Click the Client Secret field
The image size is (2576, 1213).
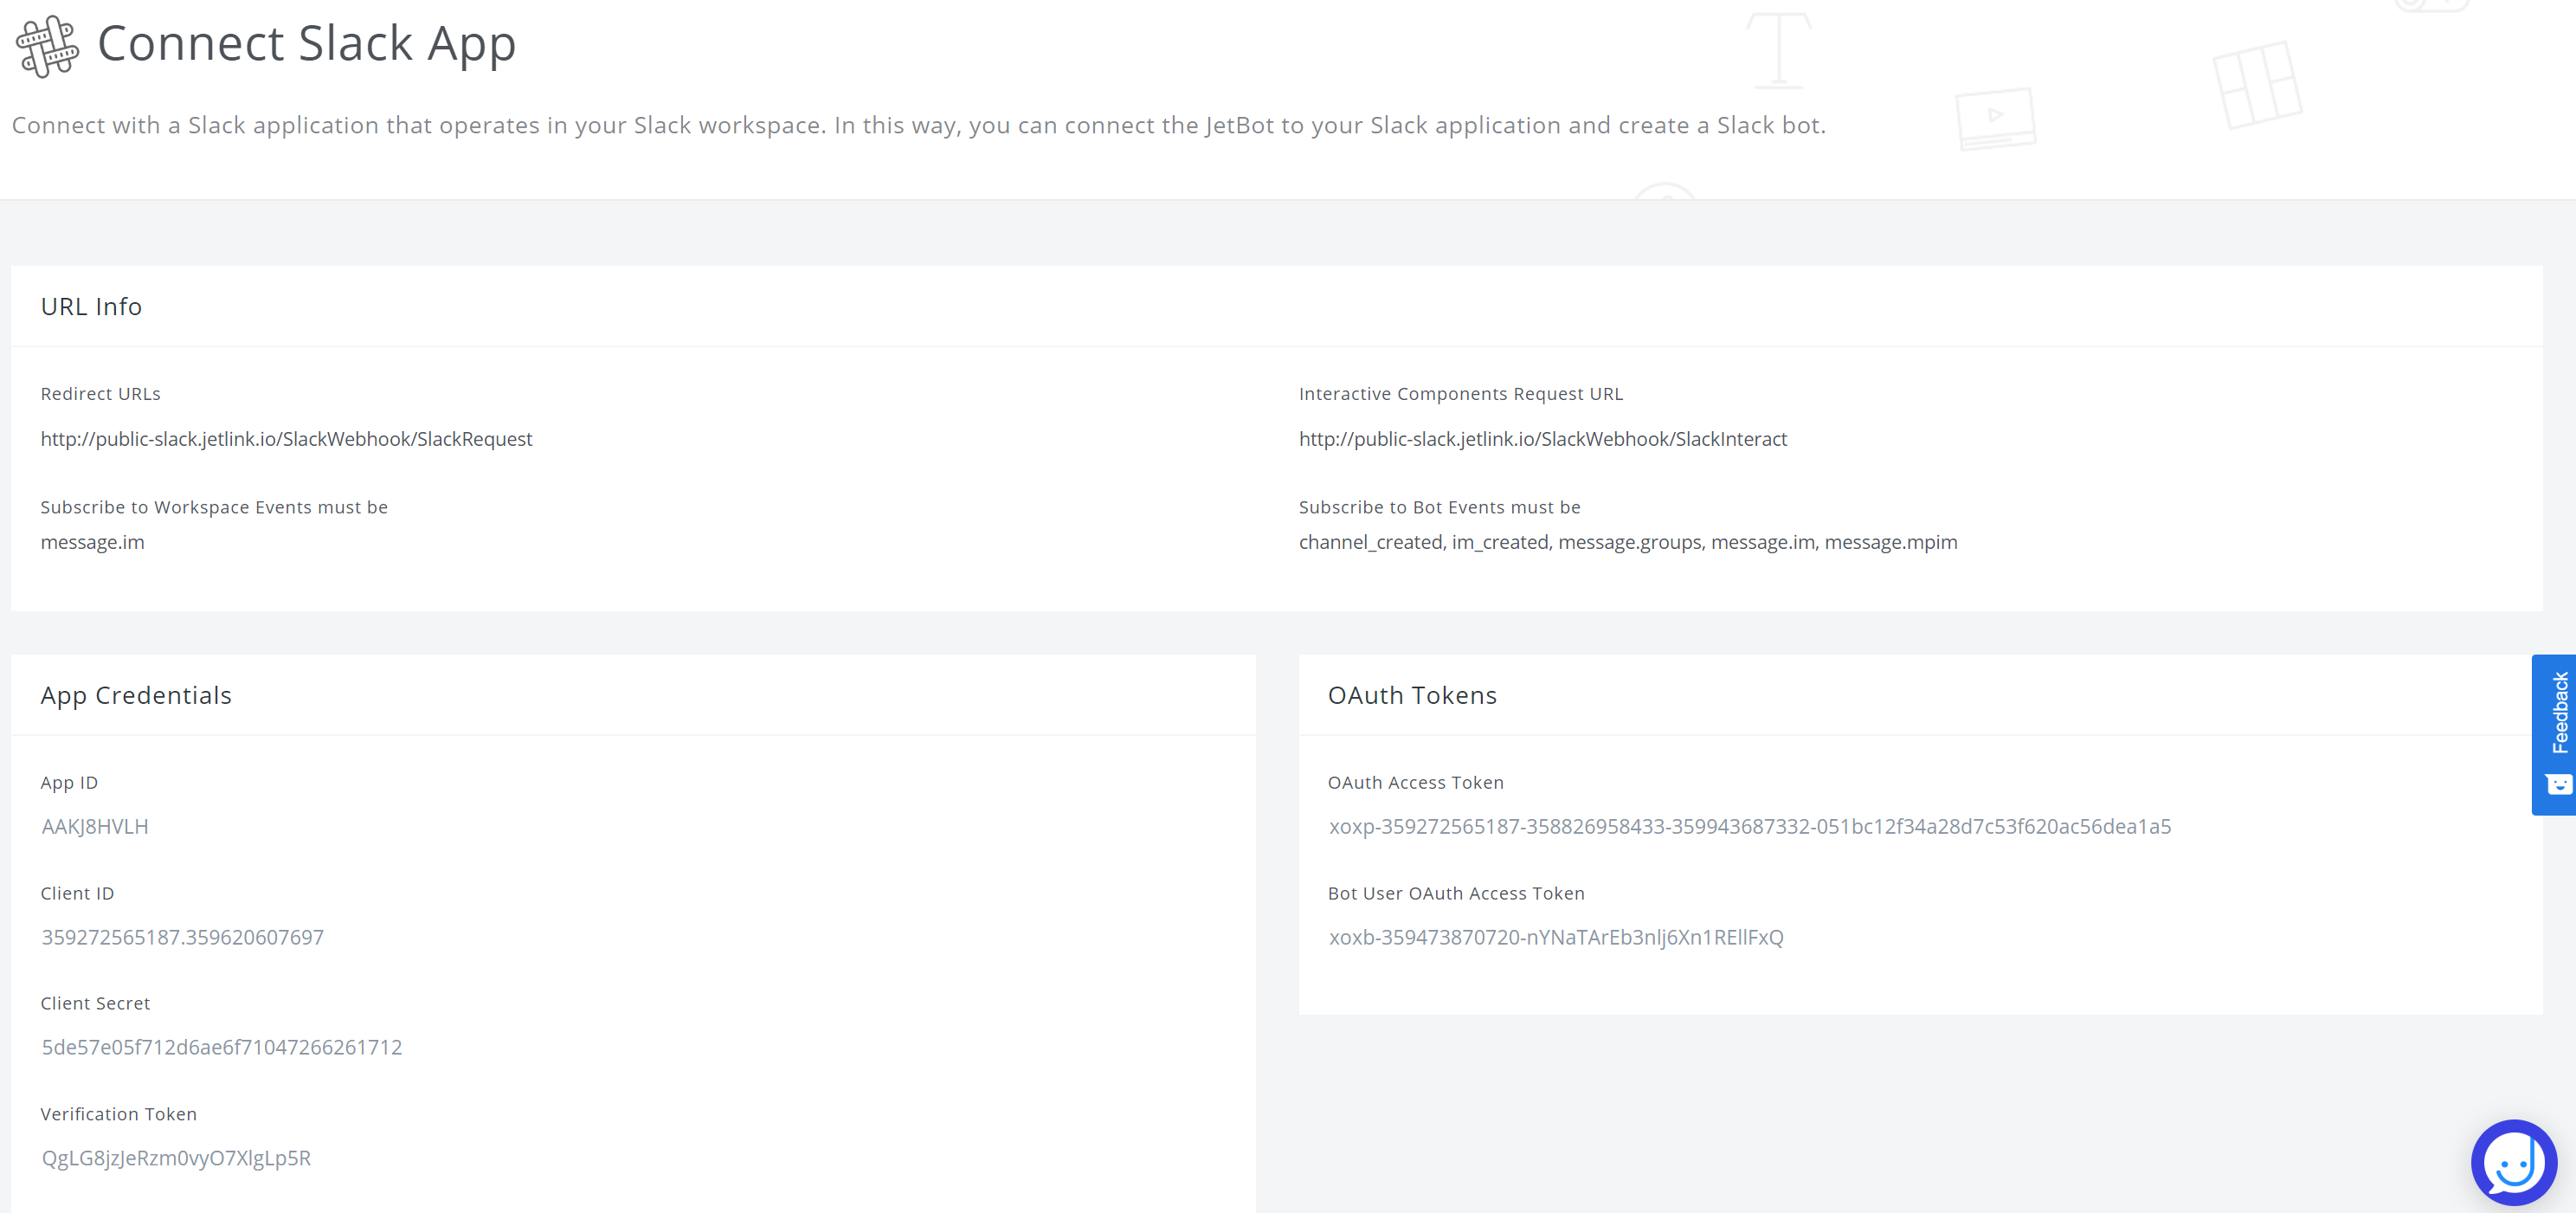[221, 1047]
